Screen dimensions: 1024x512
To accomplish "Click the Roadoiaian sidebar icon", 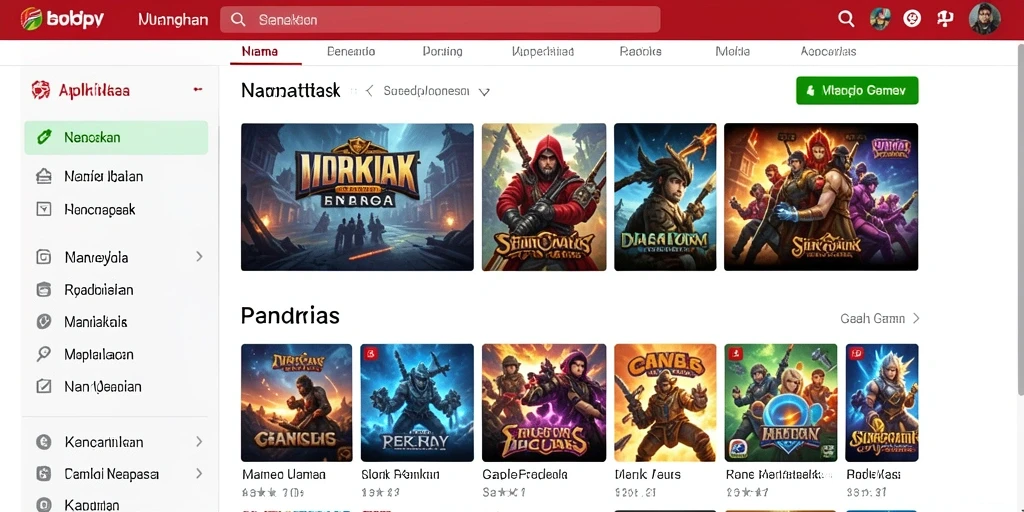I will tap(44, 289).
